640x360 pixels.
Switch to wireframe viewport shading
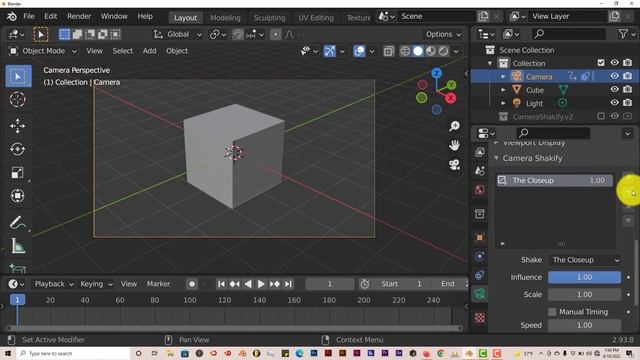(x=405, y=51)
